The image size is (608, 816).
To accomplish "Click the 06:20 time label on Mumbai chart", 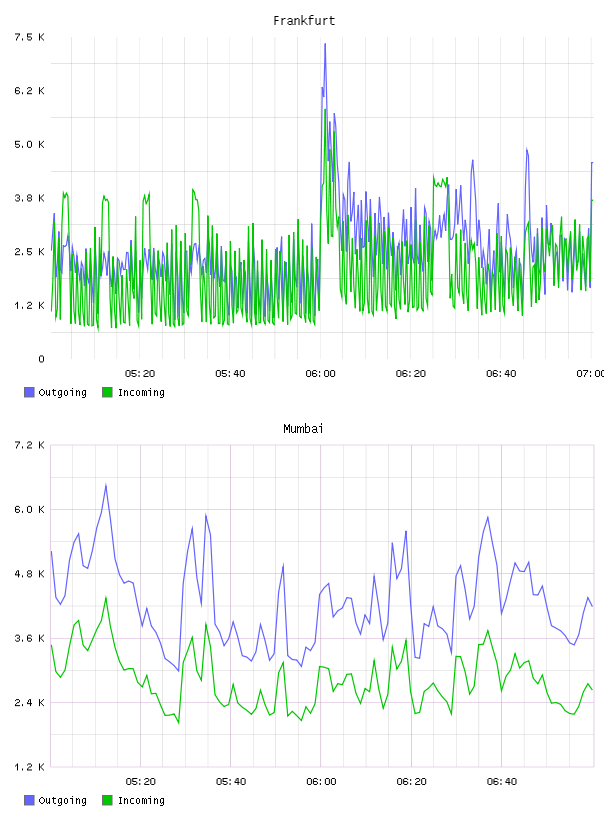I will [411, 781].
